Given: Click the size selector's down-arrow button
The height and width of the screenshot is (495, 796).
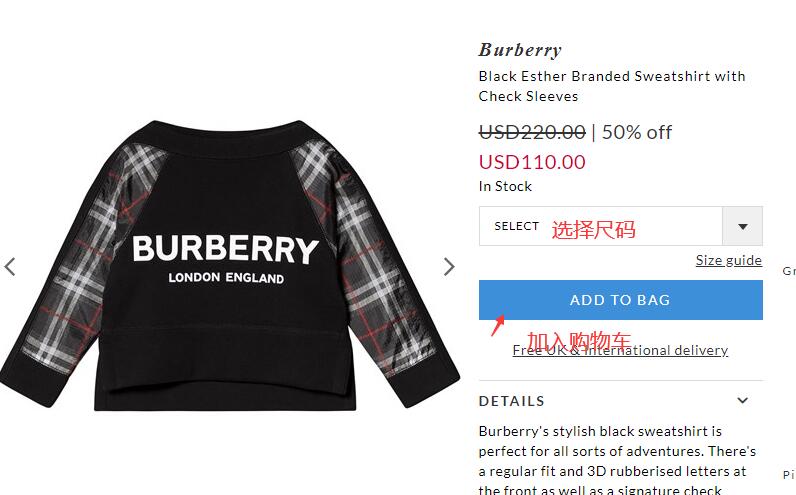Looking at the screenshot, I should pos(742,226).
